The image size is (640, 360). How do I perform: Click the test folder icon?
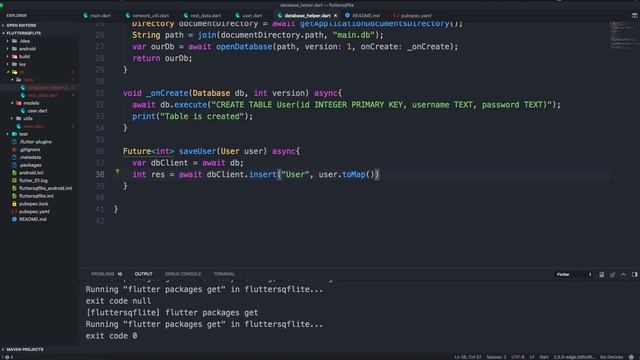[15, 134]
